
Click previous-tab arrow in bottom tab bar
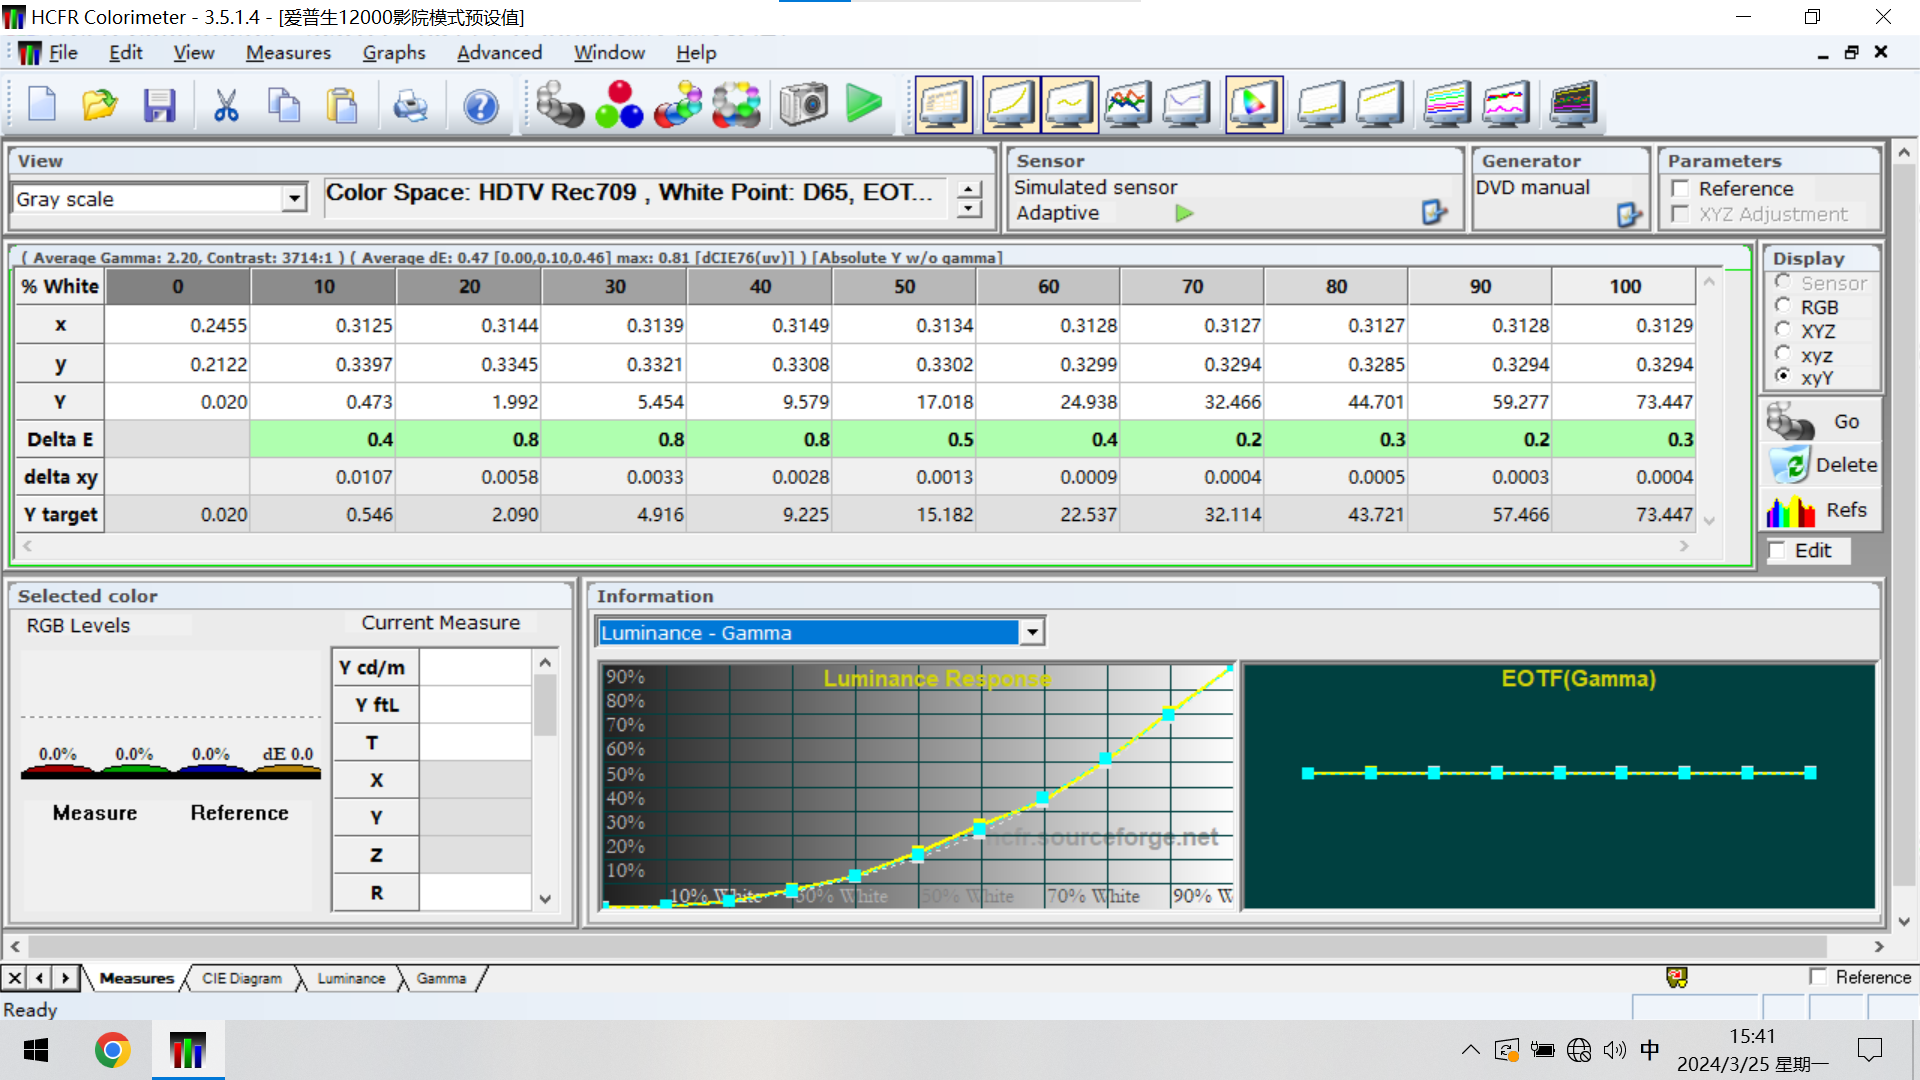[x=40, y=978]
